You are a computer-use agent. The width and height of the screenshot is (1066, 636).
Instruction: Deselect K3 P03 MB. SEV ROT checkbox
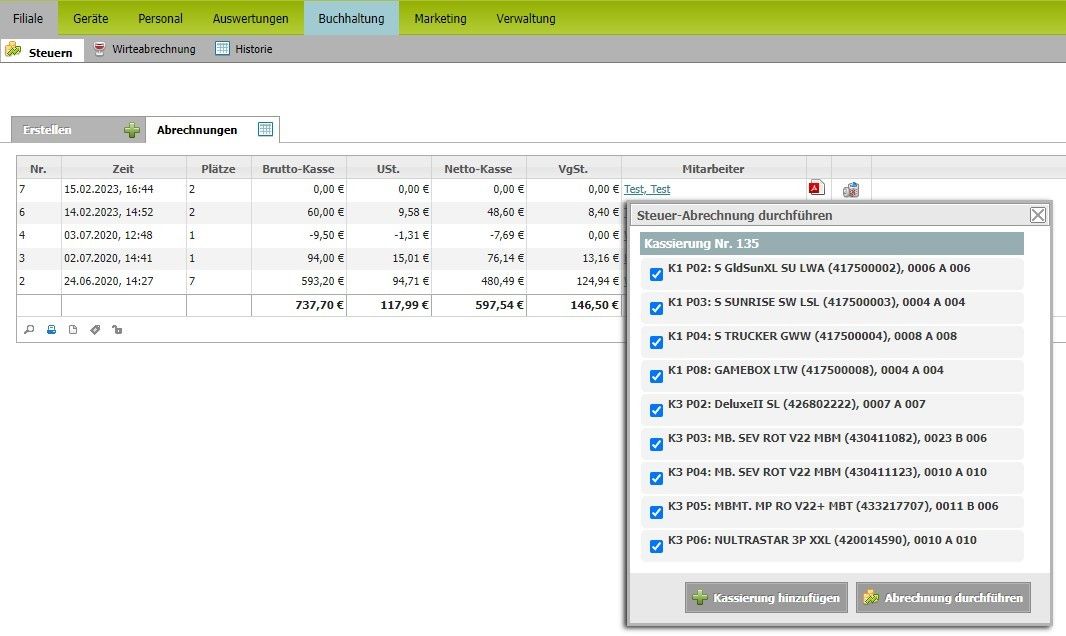click(x=656, y=444)
